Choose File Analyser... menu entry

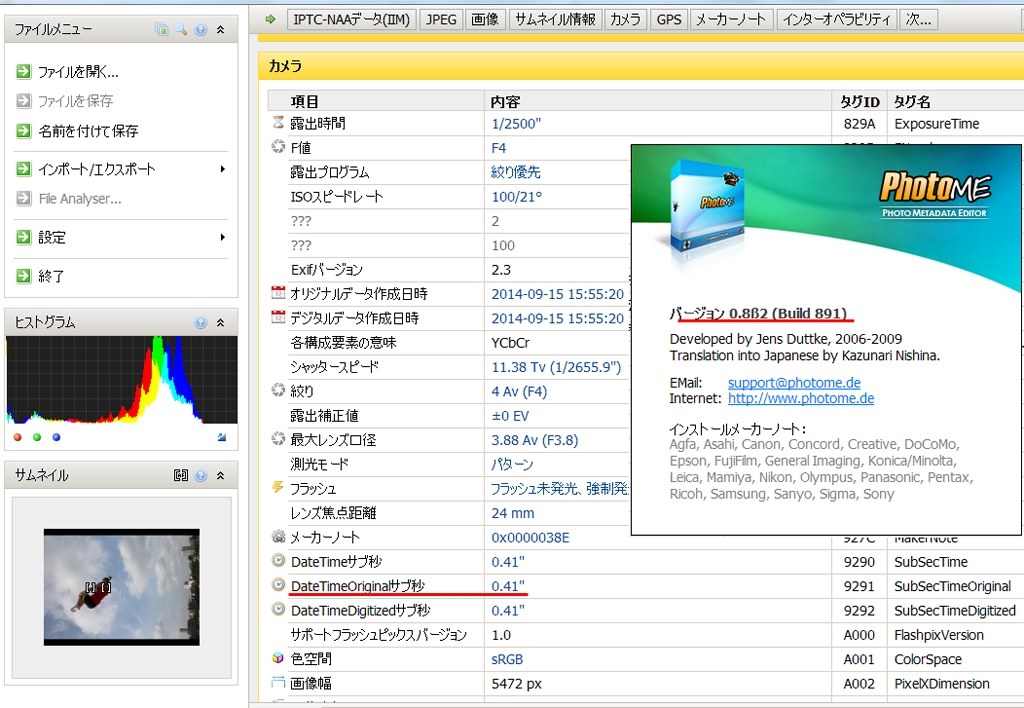[x=80, y=199]
